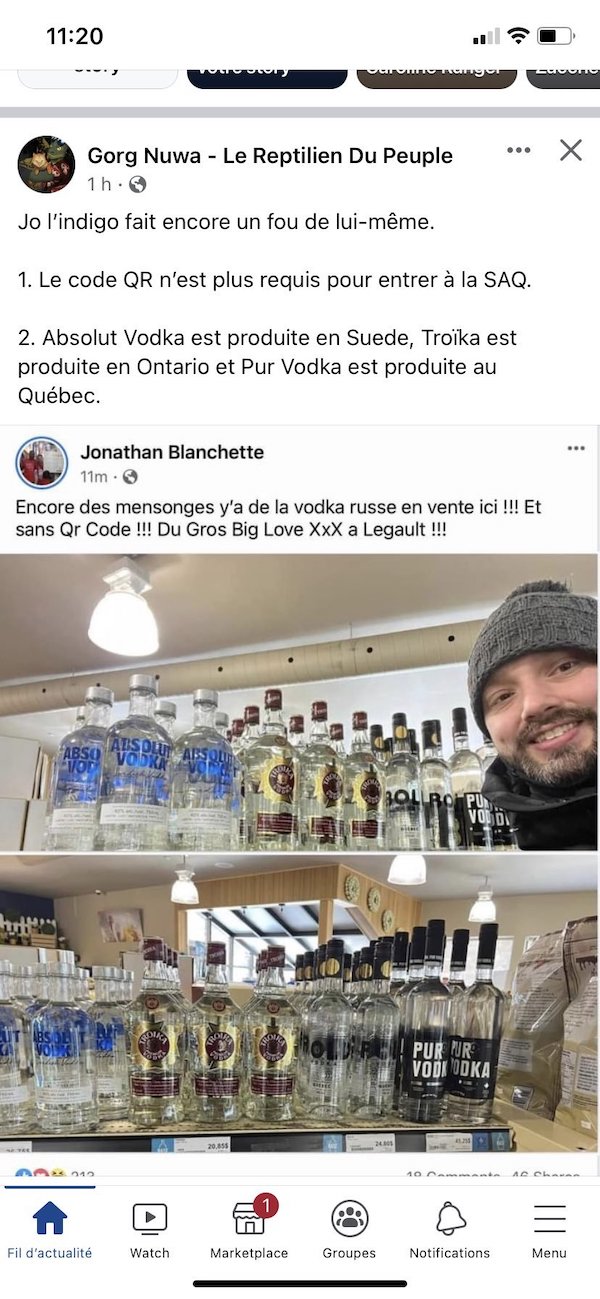The height and width of the screenshot is (1299, 600).
Task: Open the Fil d'actualité home tab
Action: pos(49,1230)
